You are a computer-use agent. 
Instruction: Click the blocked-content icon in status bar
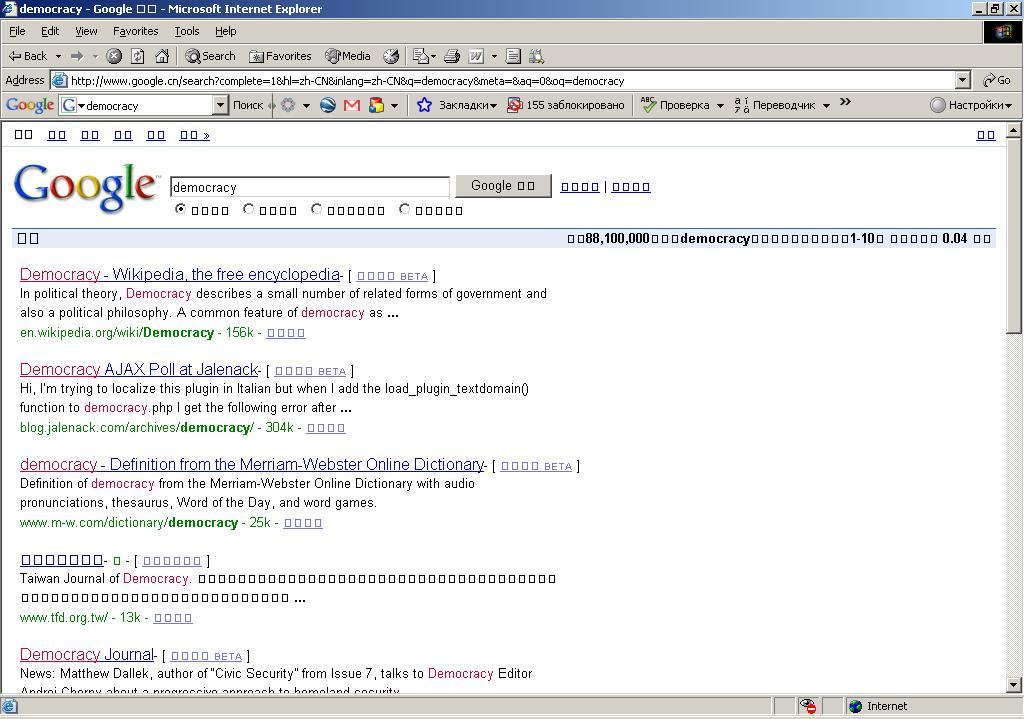pyautogui.click(x=808, y=706)
